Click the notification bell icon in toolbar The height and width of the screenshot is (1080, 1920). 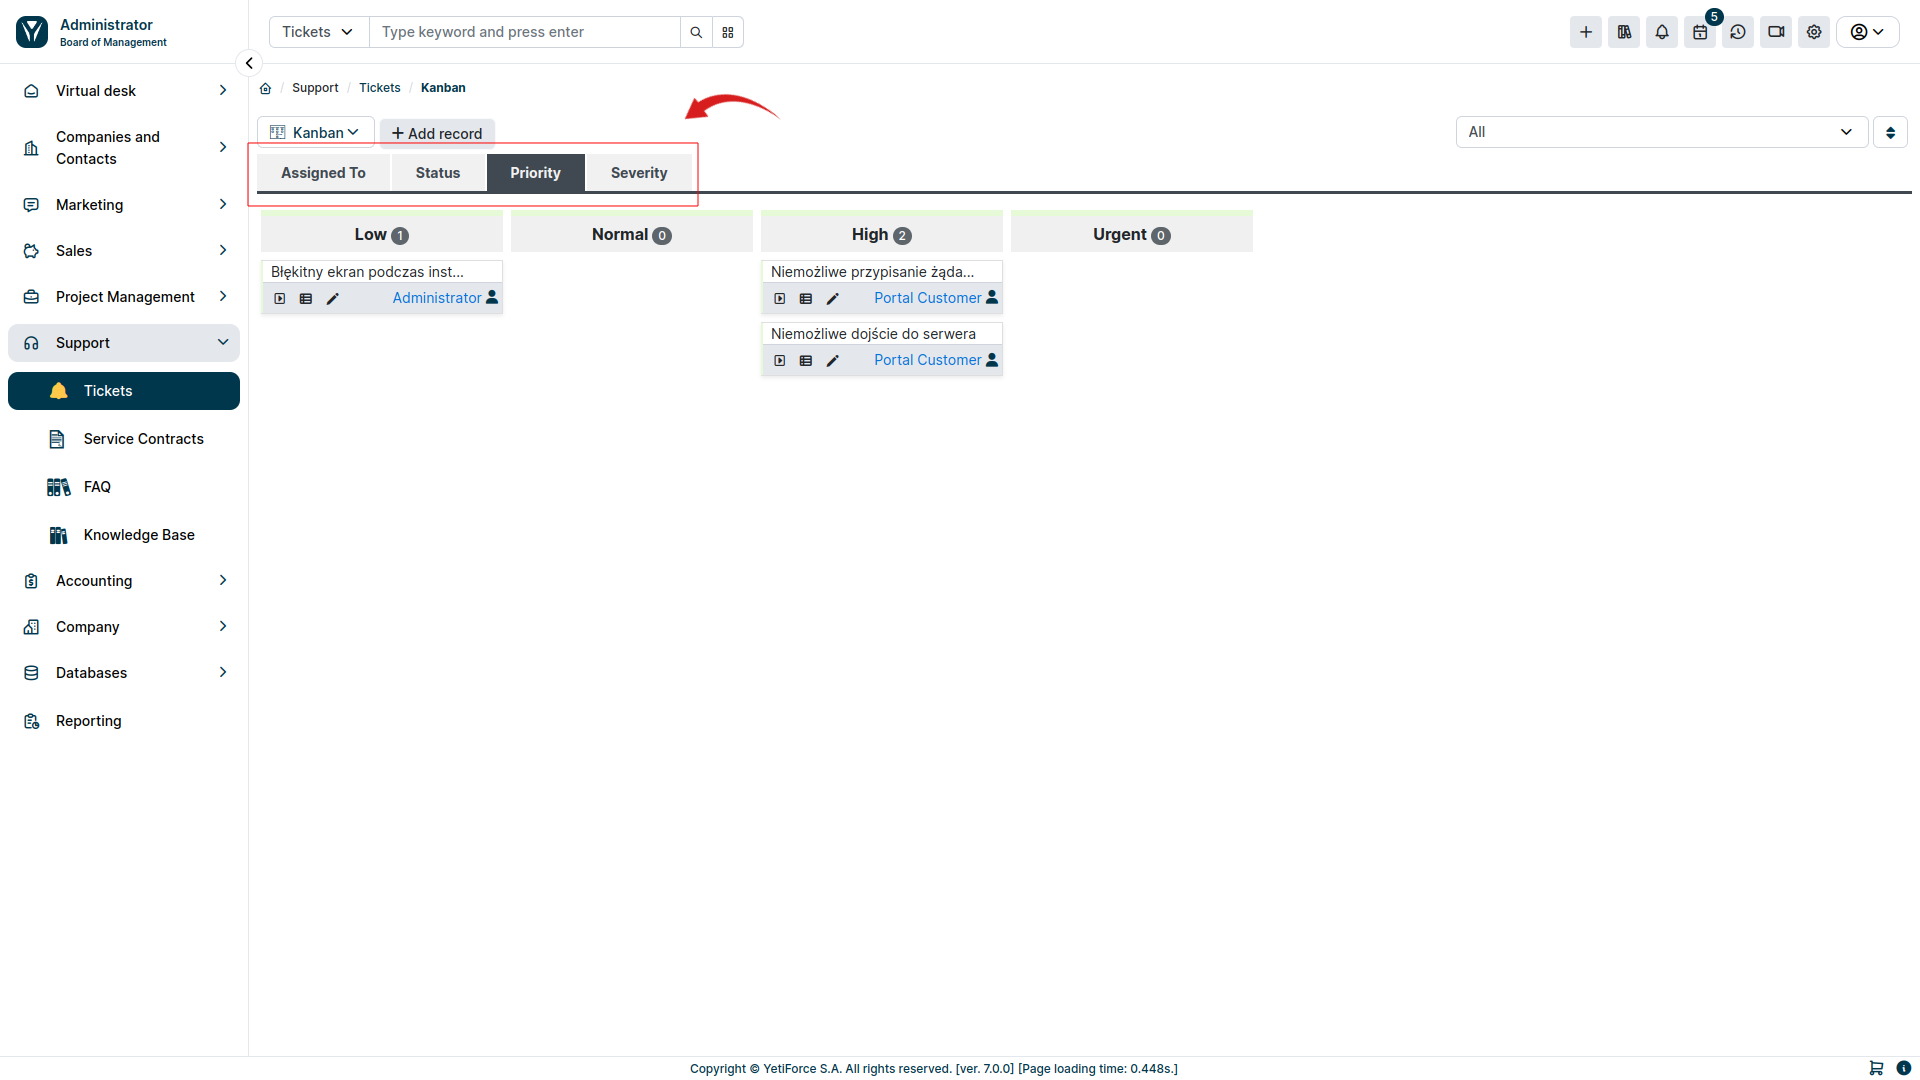pyautogui.click(x=1662, y=32)
